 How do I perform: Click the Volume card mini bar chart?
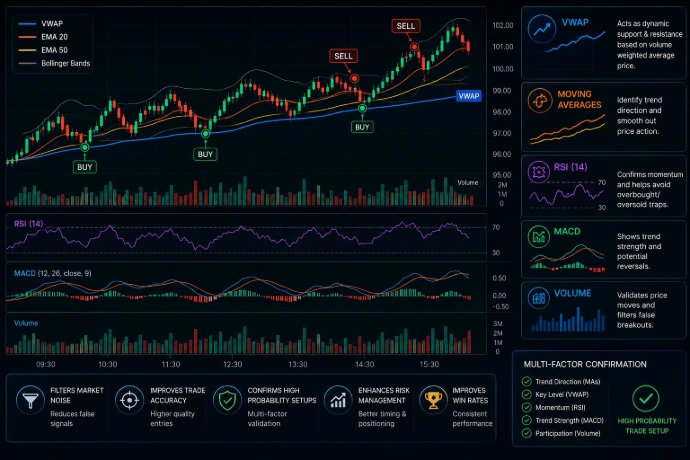click(568, 319)
